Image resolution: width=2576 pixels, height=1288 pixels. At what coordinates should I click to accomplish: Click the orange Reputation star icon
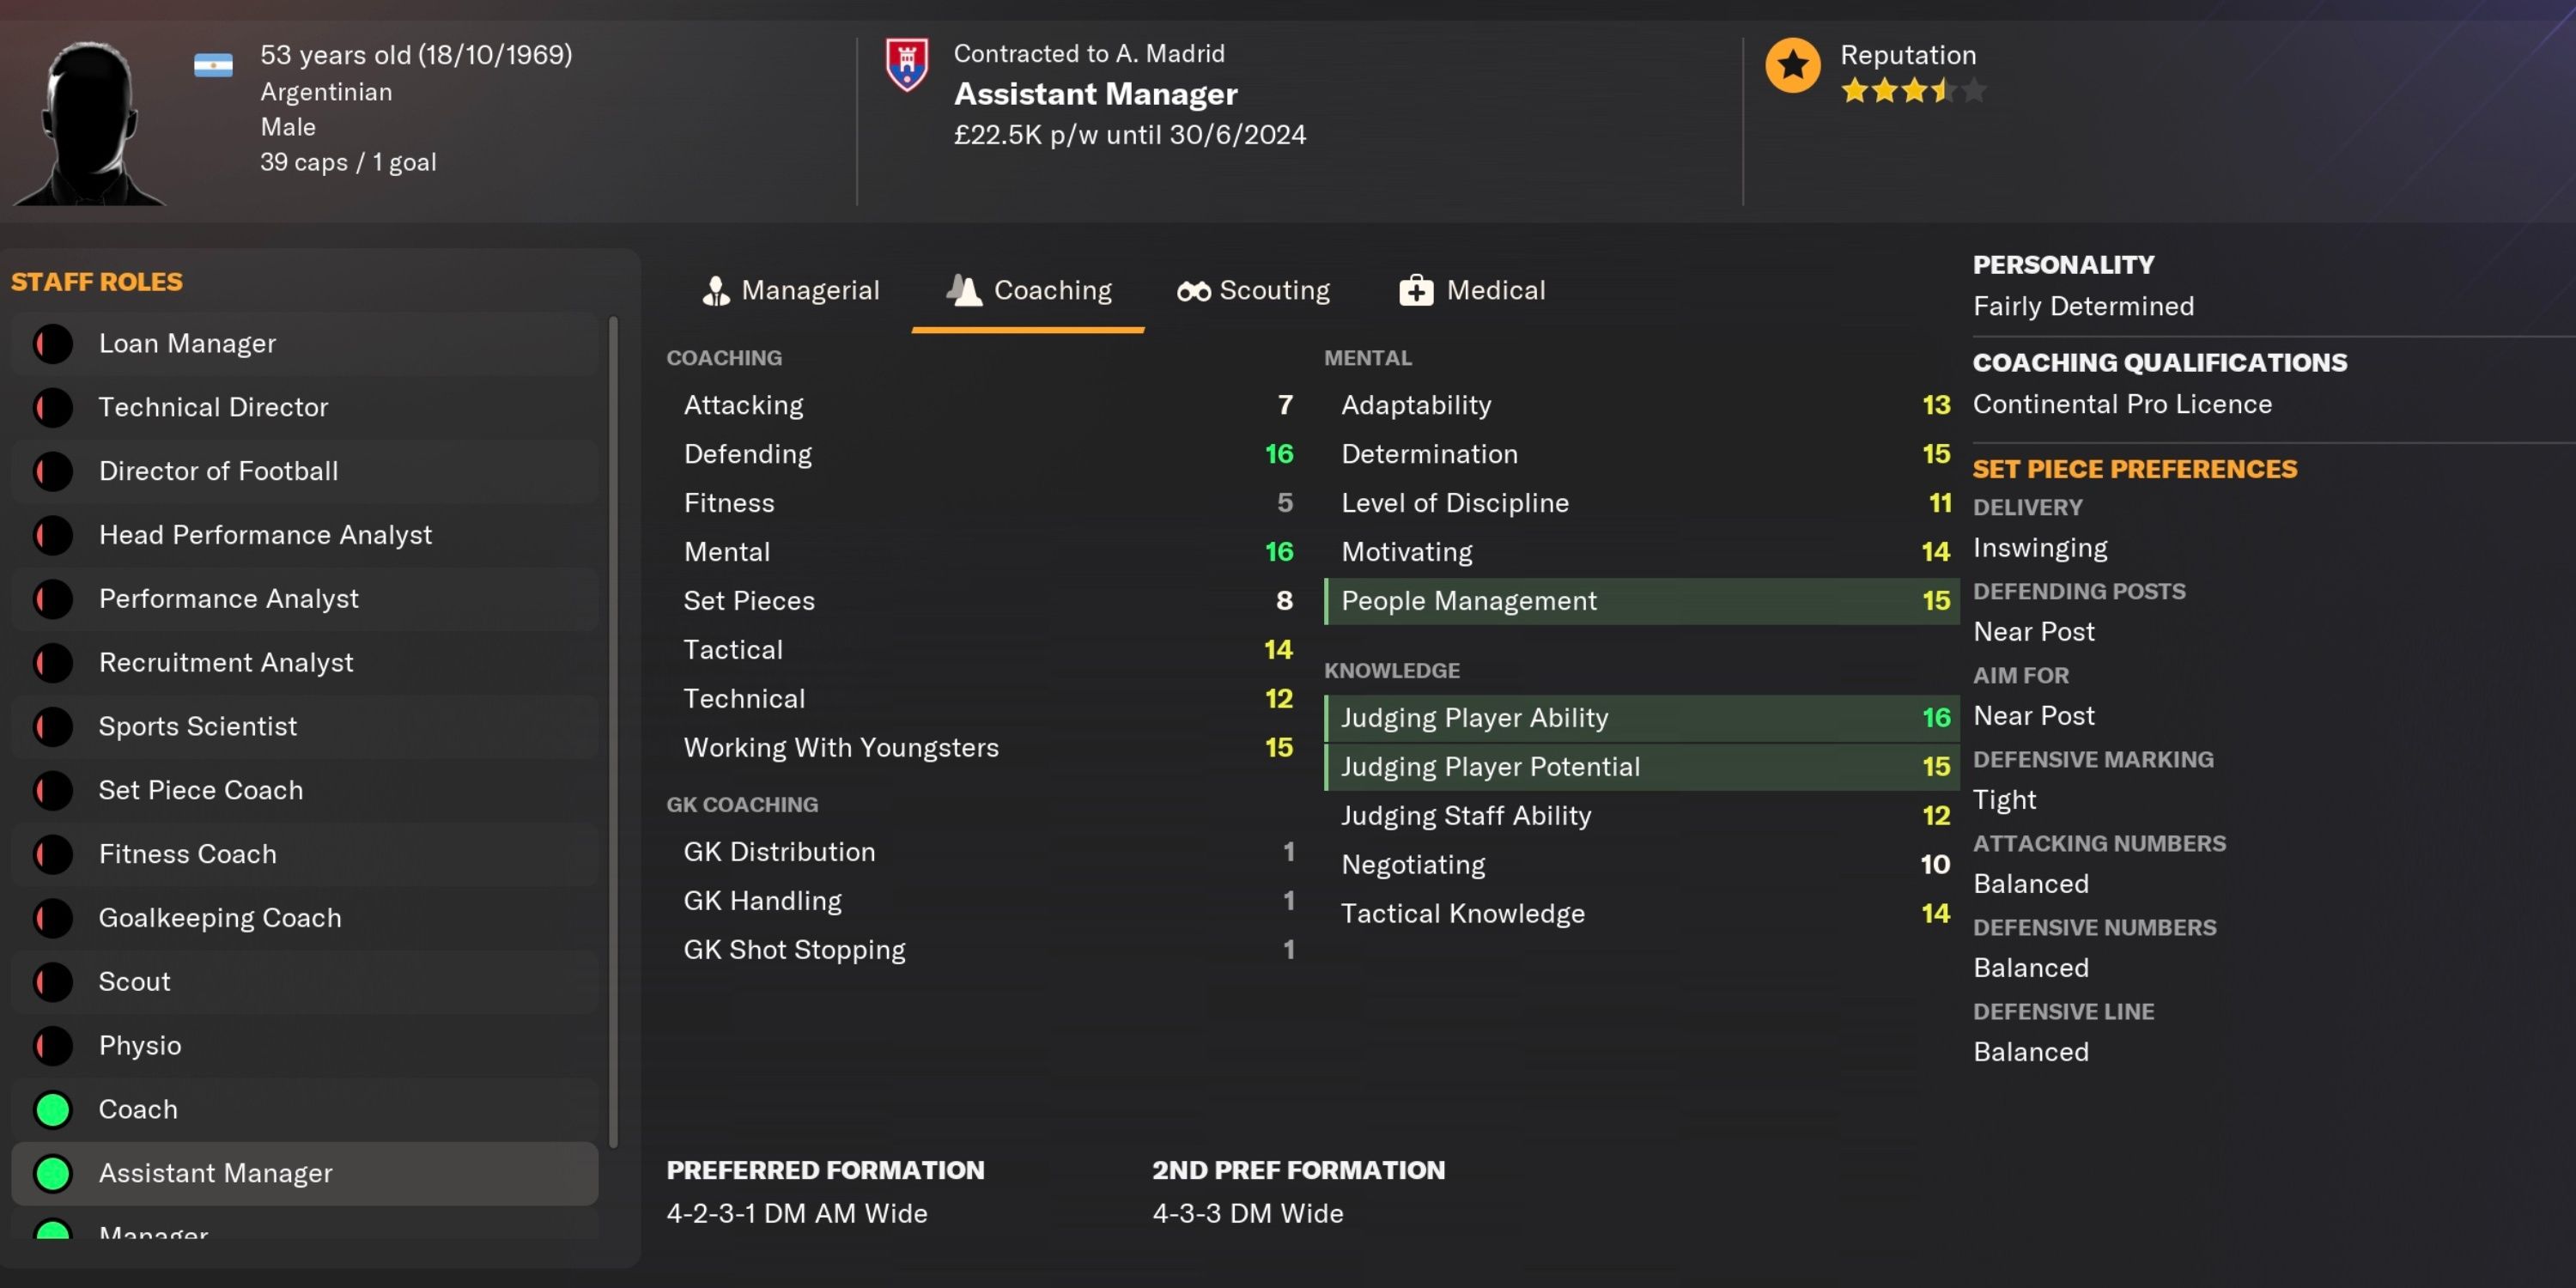coord(1792,66)
